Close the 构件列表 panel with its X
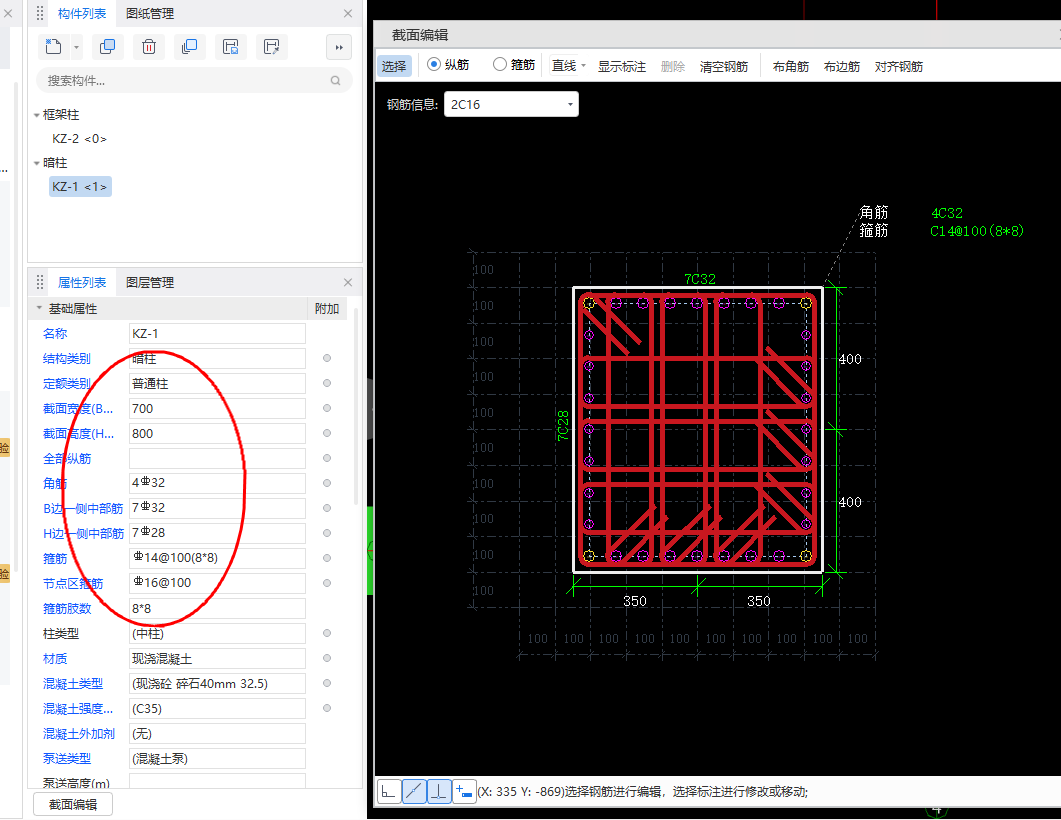The image size is (1061, 820). coord(348,14)
